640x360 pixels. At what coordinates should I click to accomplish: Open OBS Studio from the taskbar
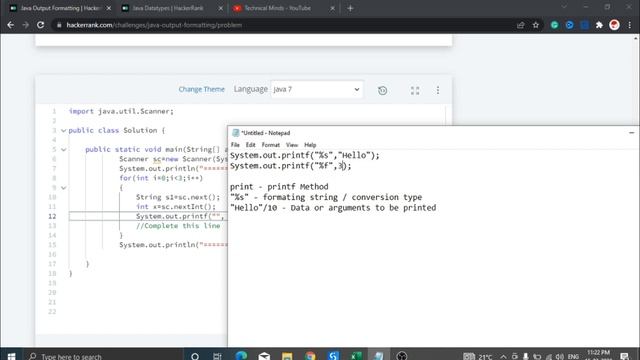tap(402, 356)
